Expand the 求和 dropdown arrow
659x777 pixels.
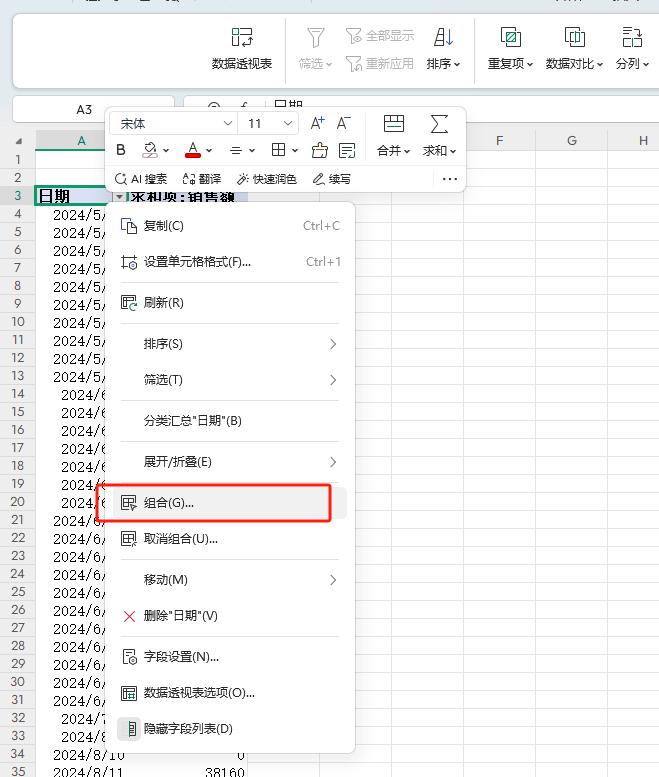pyautogui.click(x=453, y=151)
